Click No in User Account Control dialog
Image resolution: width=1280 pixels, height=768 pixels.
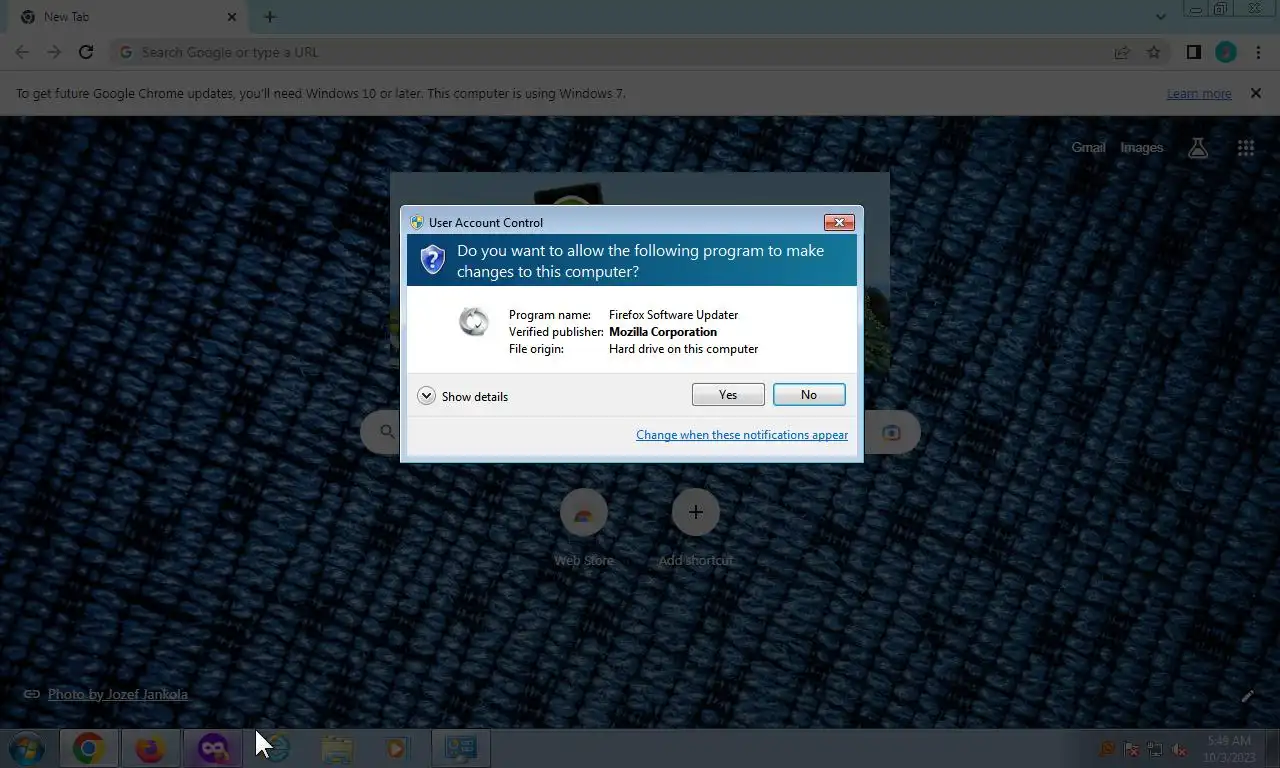[x=809, y=395]
